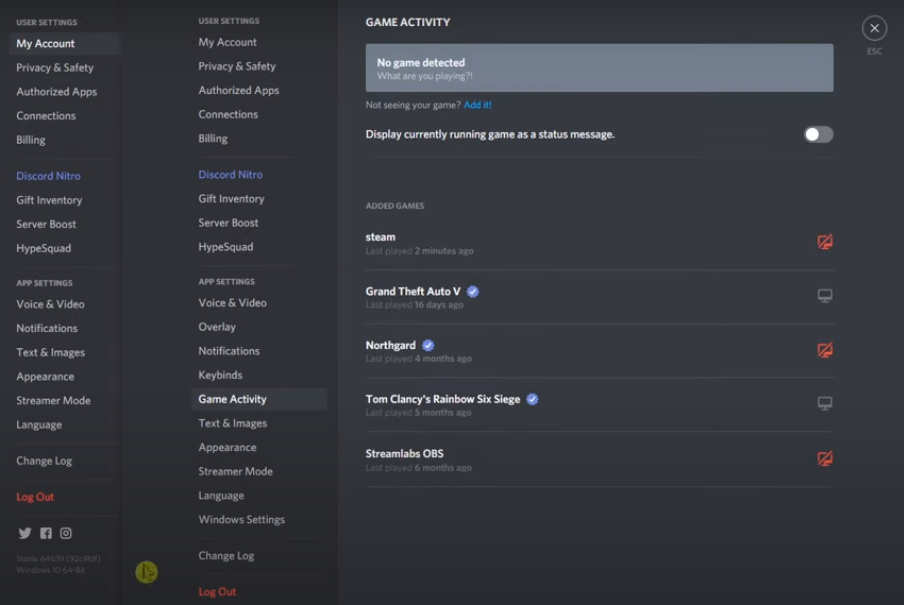Open Appearance in sidebar containing Game Activity
This screenshot has height=605, width=904.
(227, 448)
